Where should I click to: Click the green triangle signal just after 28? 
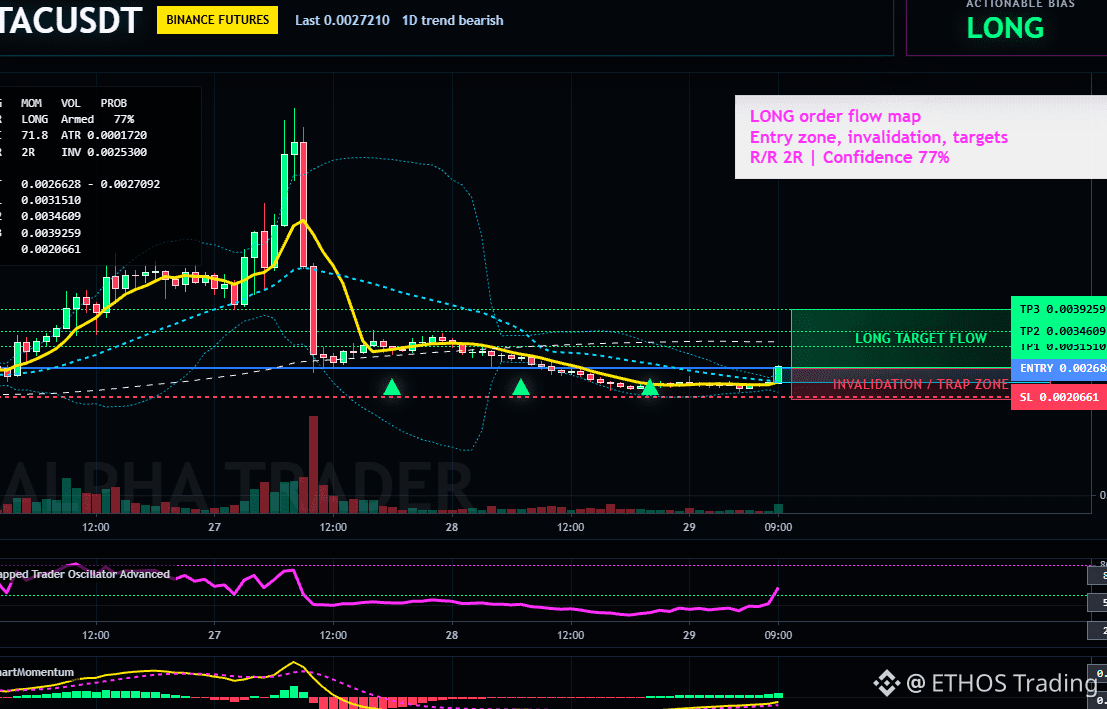point(521,386)
